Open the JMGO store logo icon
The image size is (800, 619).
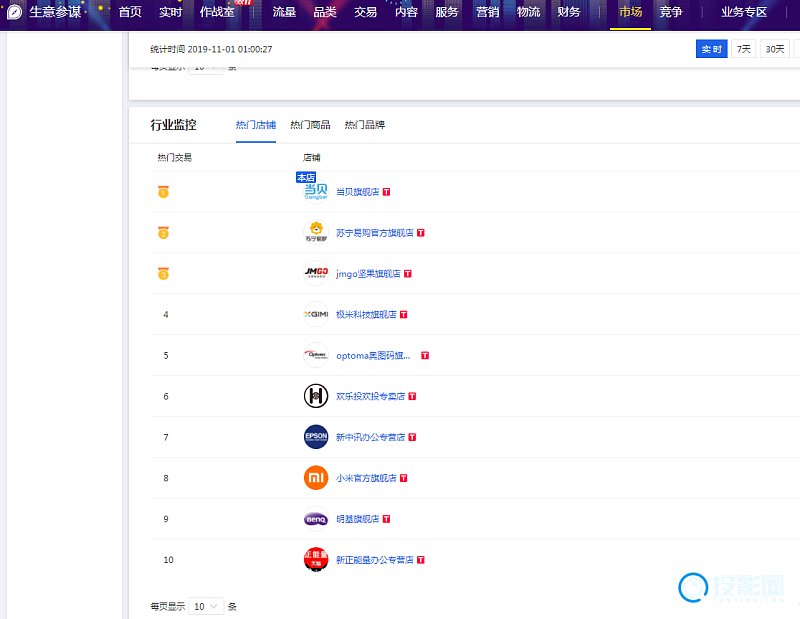coord(316,274)
